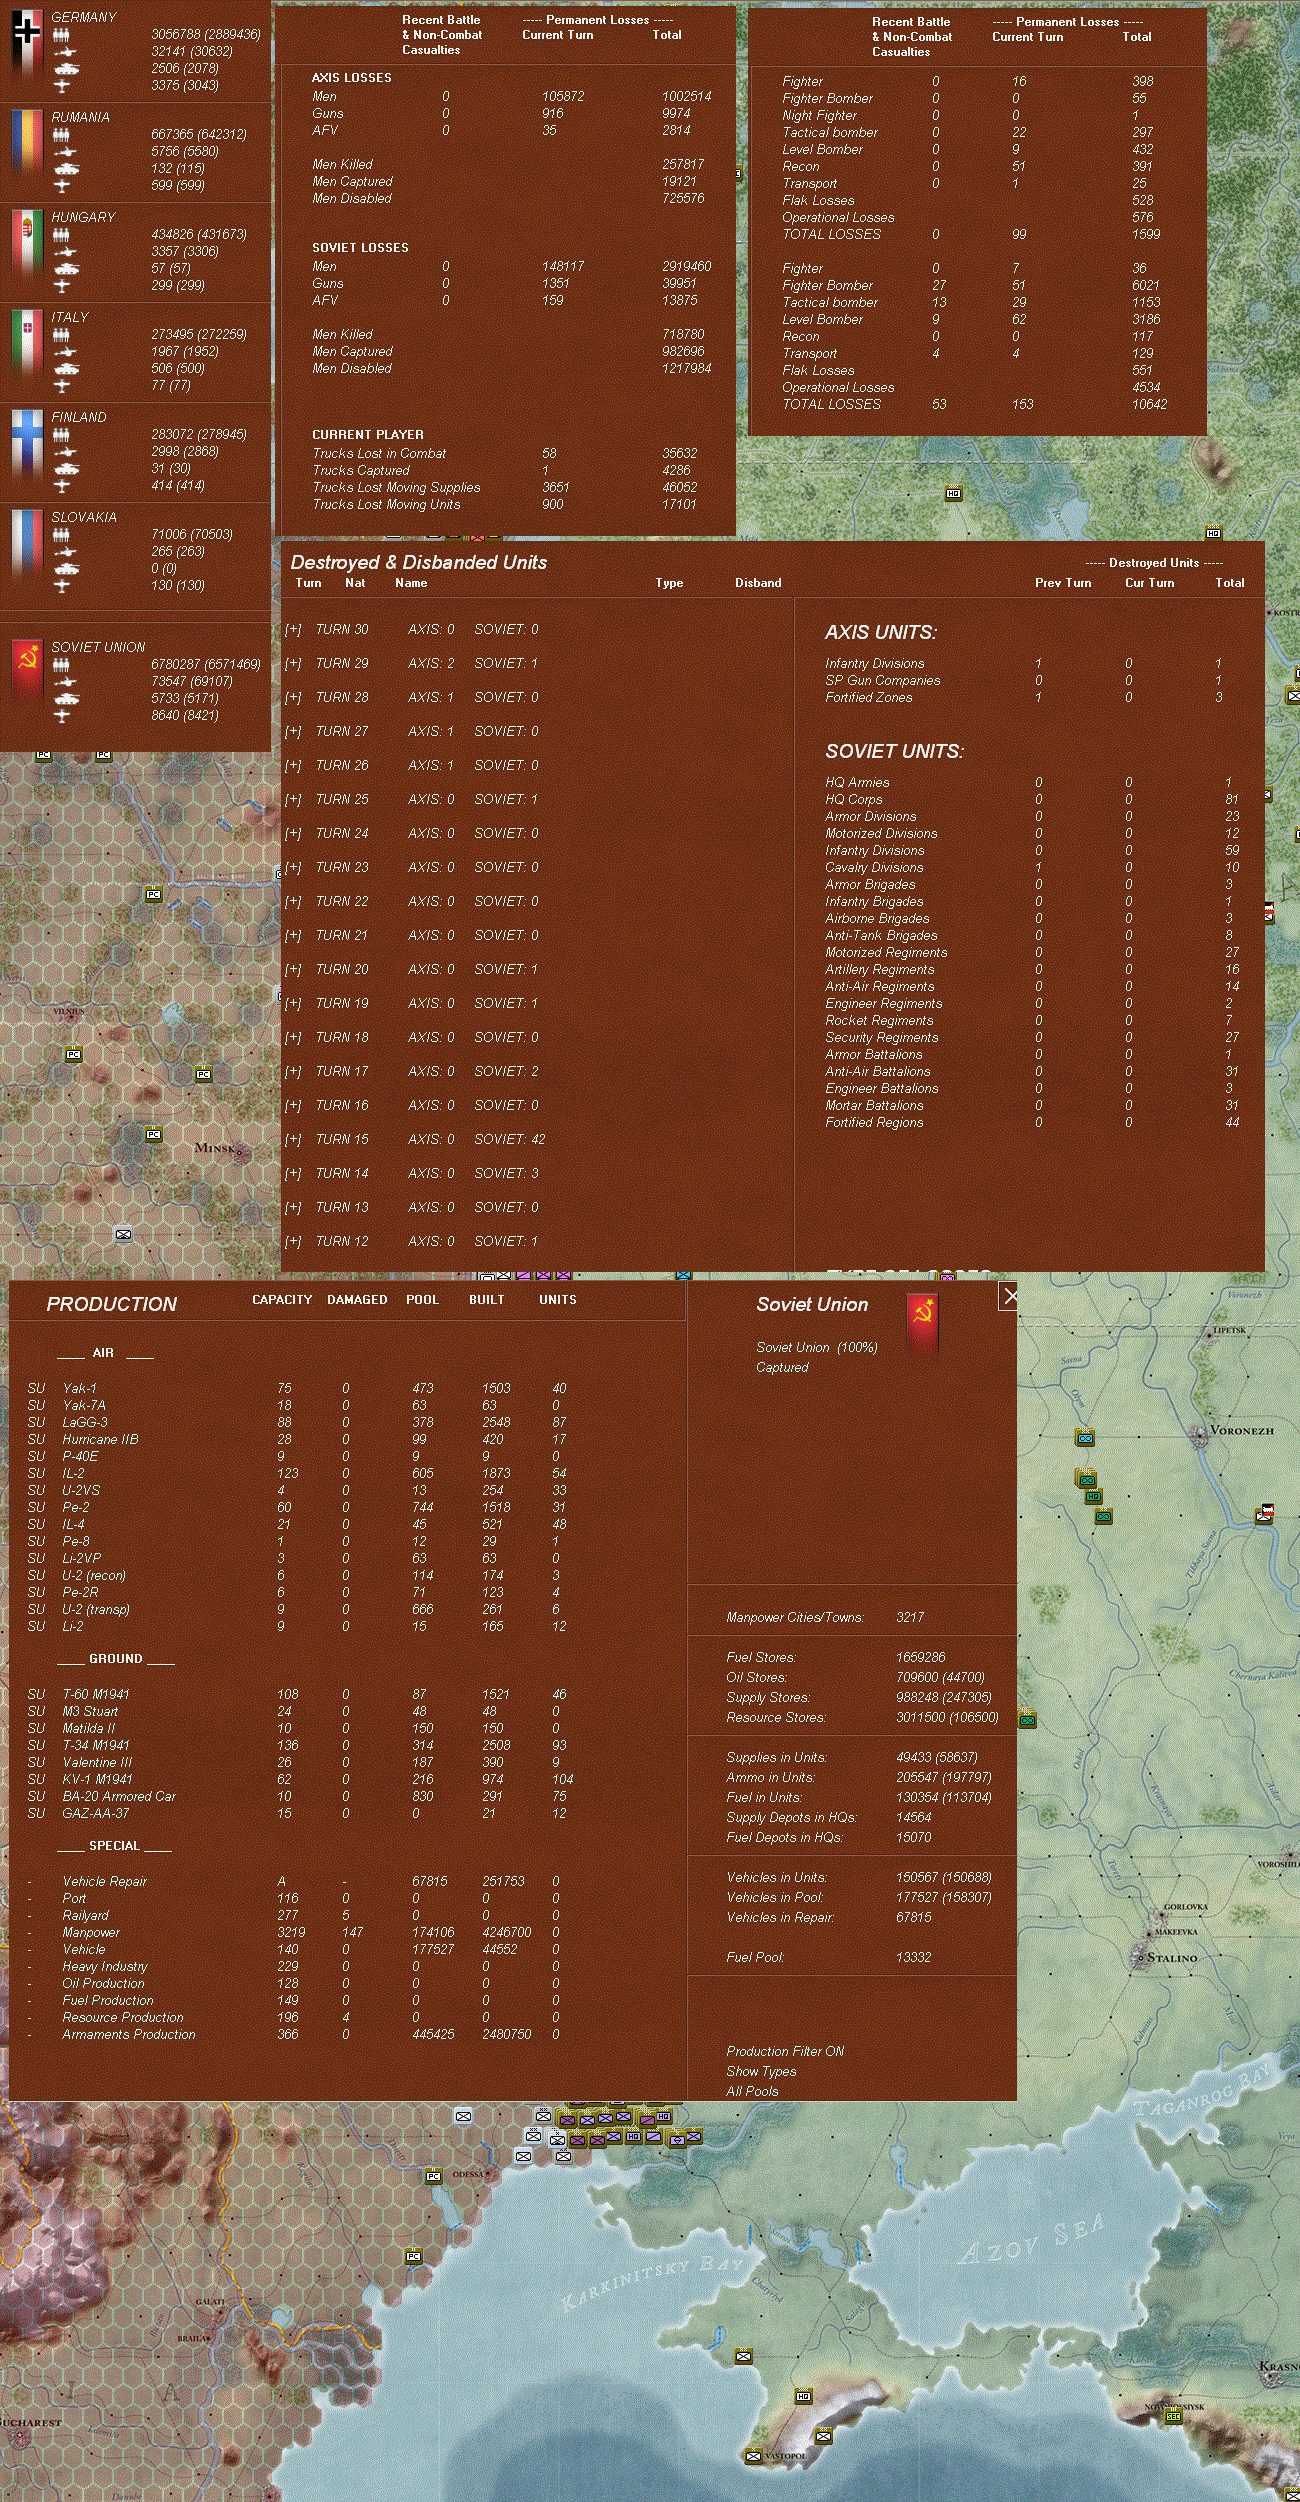Expand the TURN 12 destroyed units row

tap(293, 1242)
